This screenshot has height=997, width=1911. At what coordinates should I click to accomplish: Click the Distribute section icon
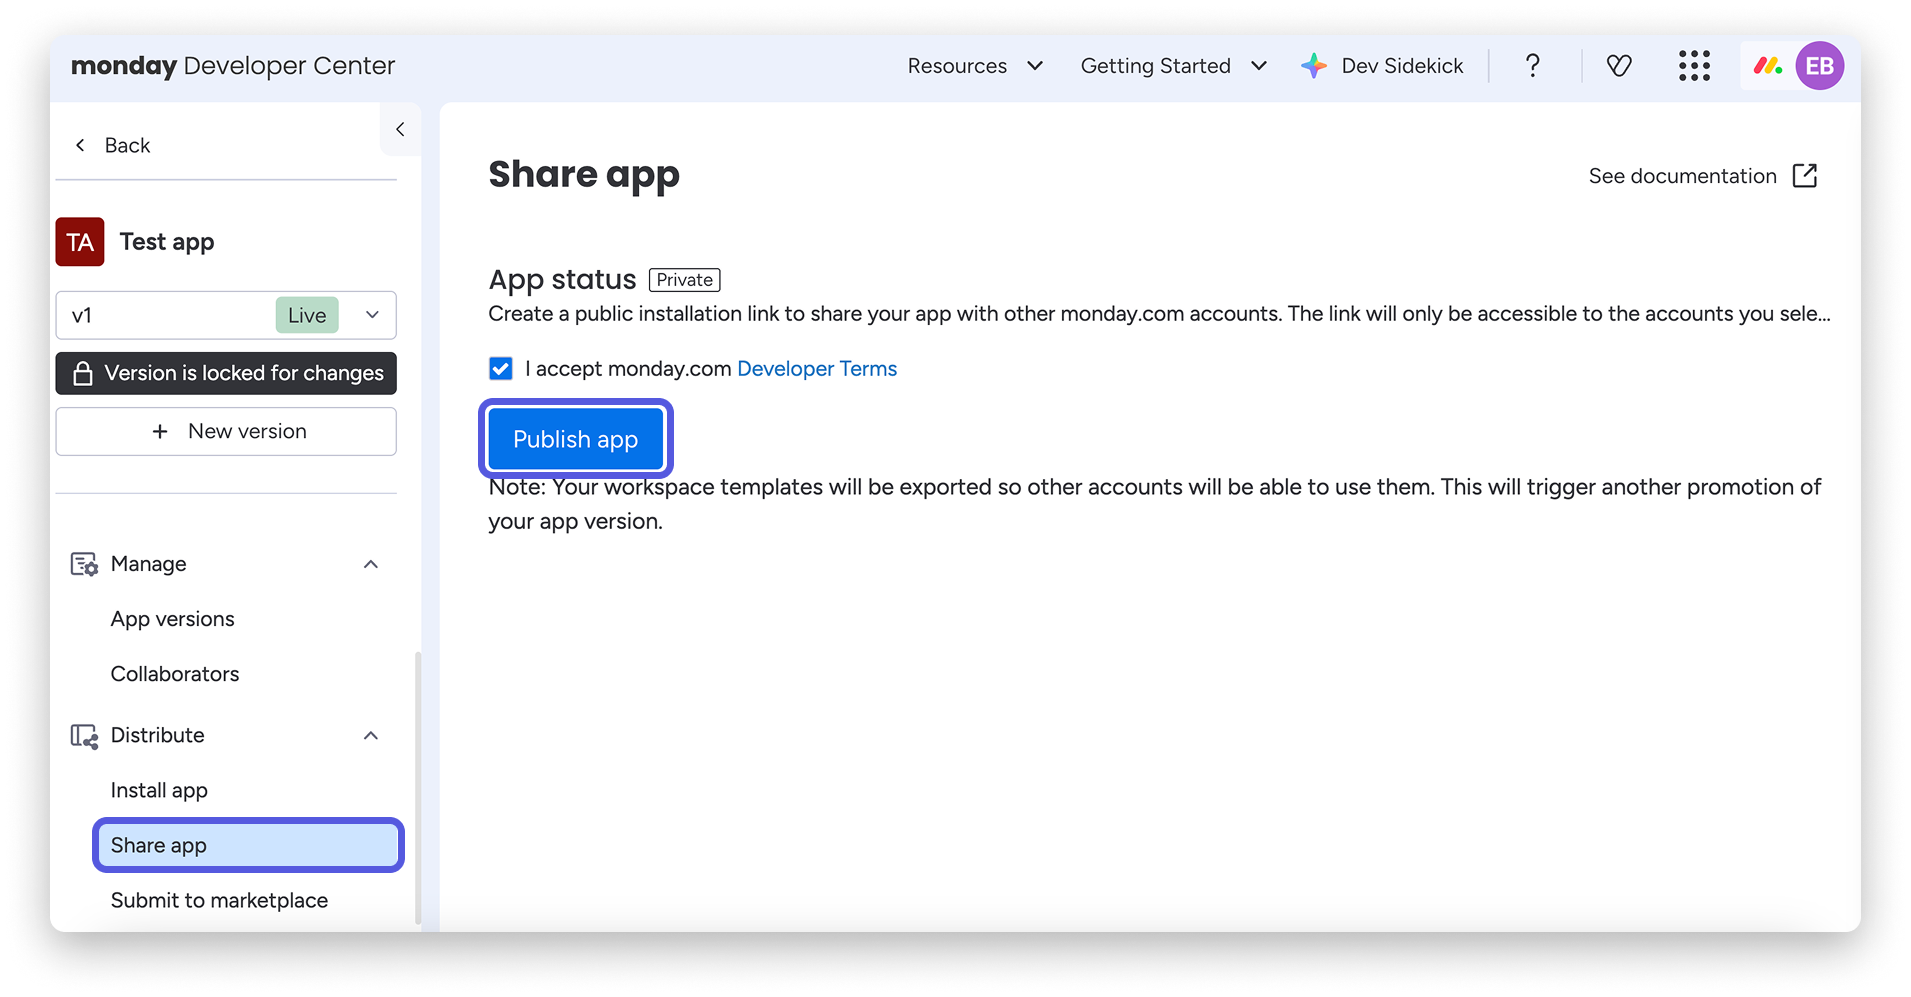[84, 736]
